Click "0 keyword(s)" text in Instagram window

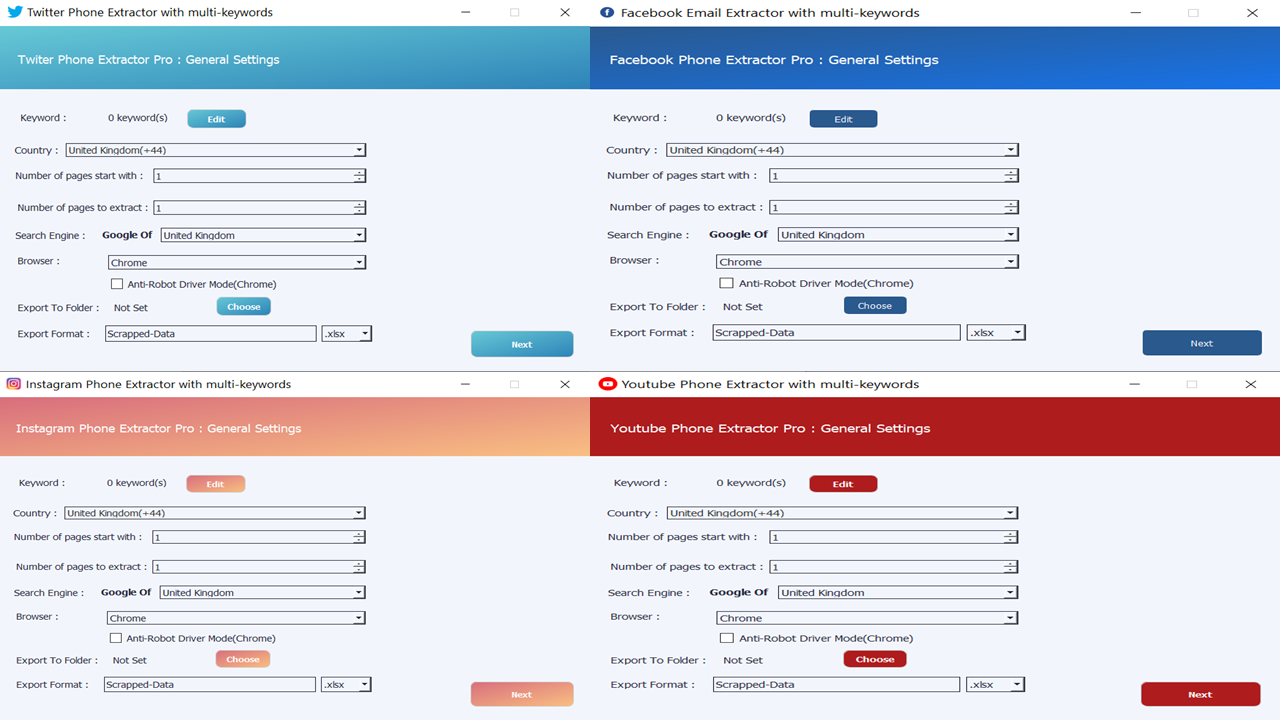coord(137,483)
